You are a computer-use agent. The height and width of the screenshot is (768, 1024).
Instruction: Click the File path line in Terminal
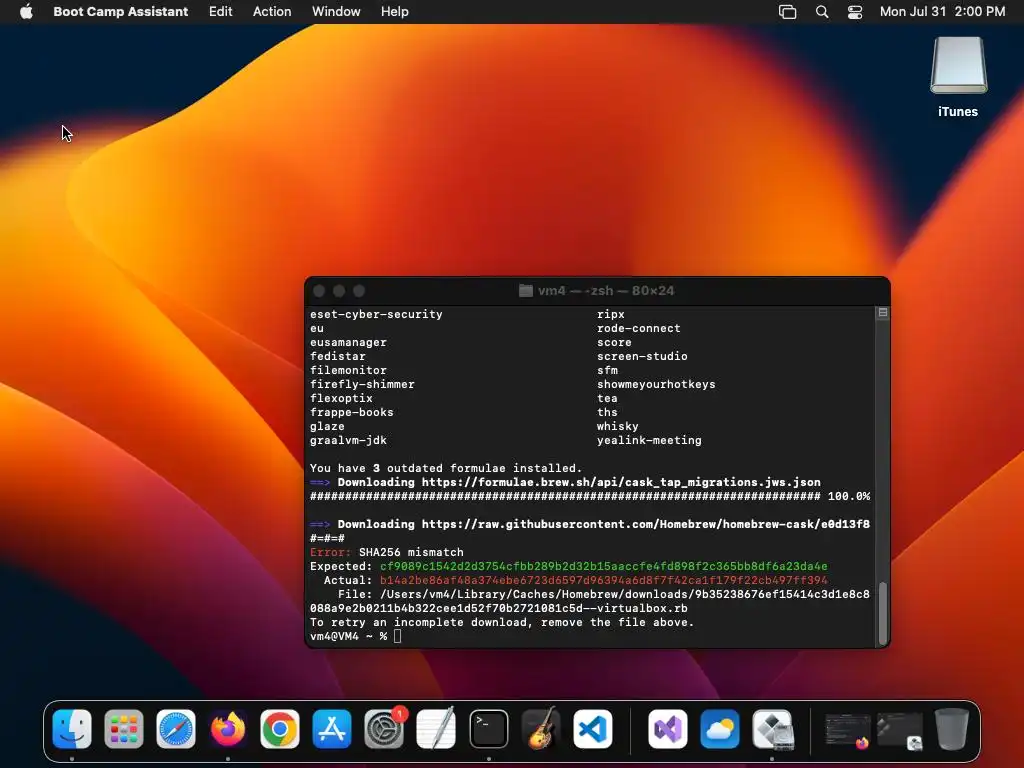pos(603,594)
